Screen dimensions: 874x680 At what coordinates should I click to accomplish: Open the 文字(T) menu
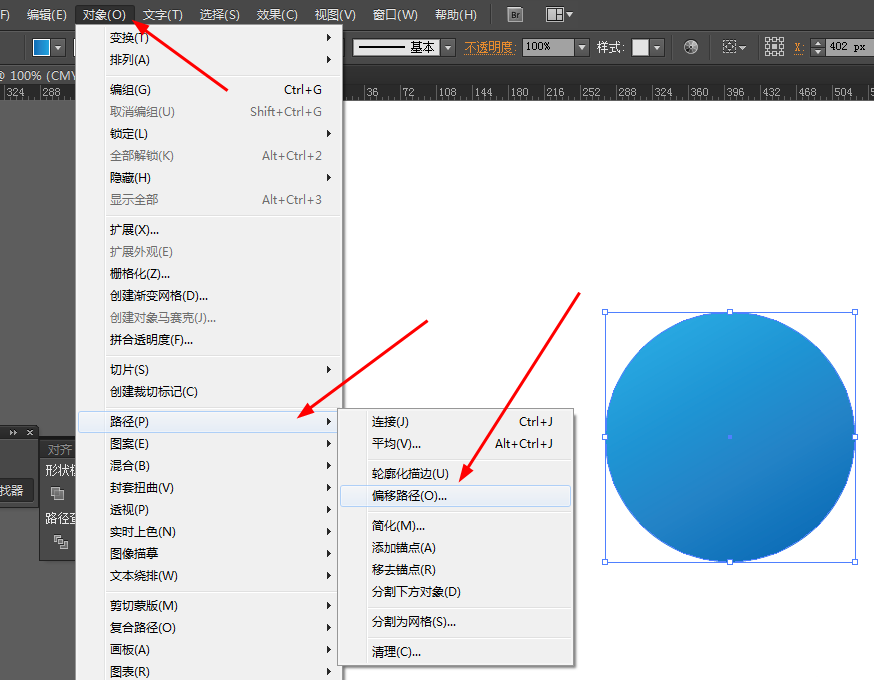point(163,14)
